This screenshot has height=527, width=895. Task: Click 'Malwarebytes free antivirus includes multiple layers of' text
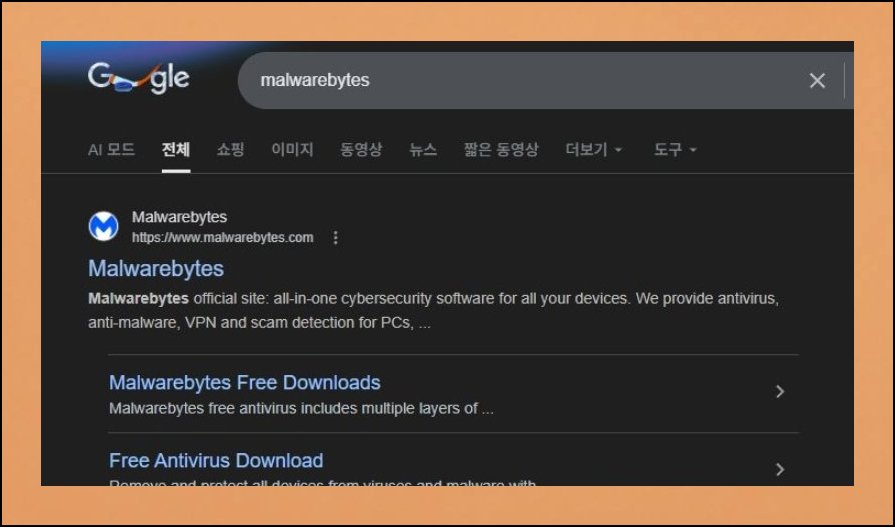tap(293, 408)
